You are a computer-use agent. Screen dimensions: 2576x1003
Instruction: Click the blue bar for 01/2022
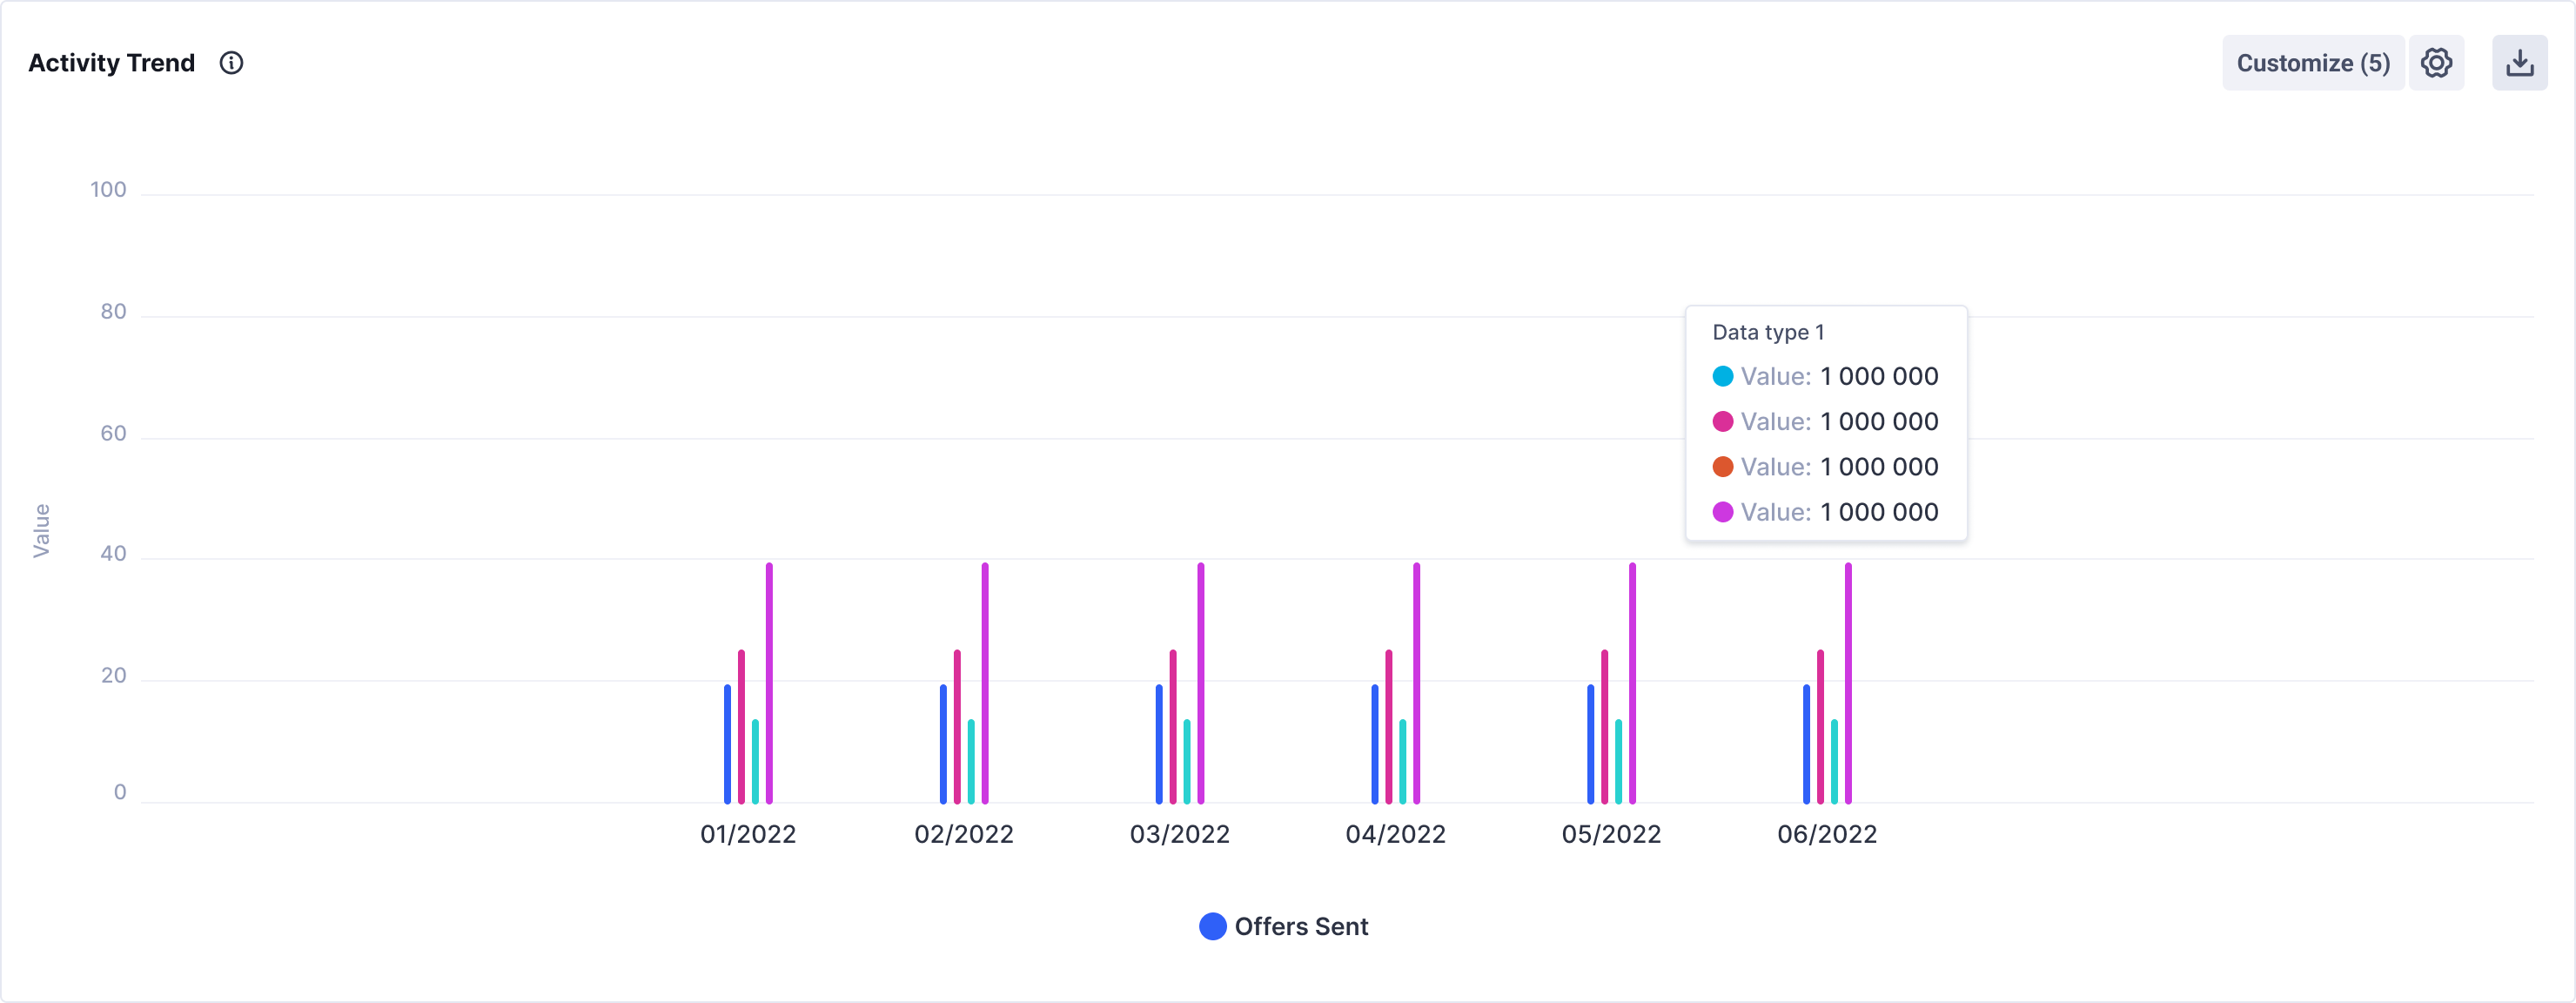[x=727, y=744]
